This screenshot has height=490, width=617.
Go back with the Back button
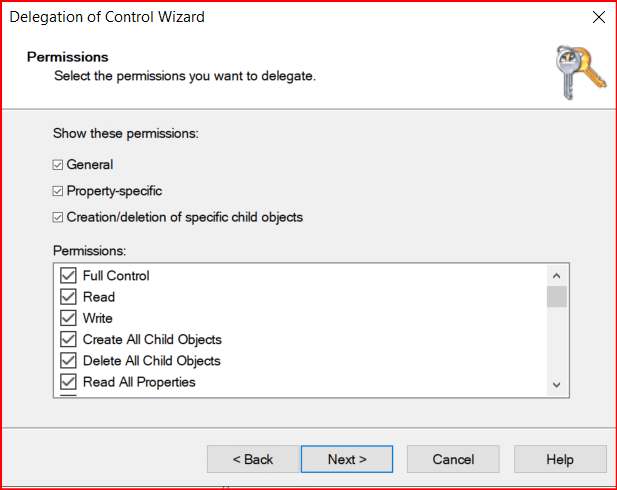[x=252, y=460]
